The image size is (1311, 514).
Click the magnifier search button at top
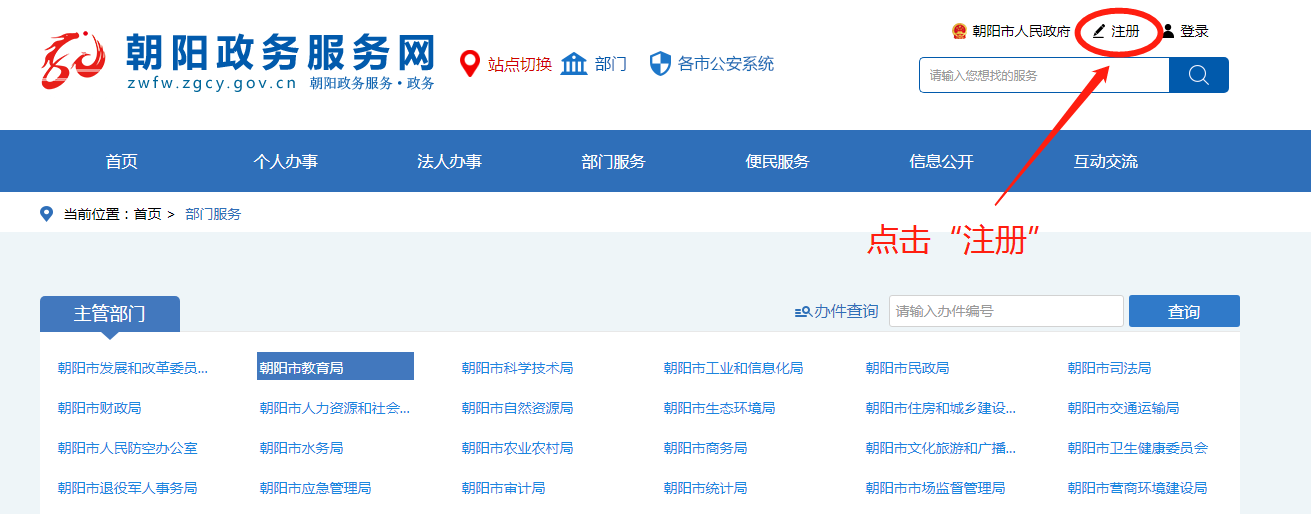(1199, 75)
